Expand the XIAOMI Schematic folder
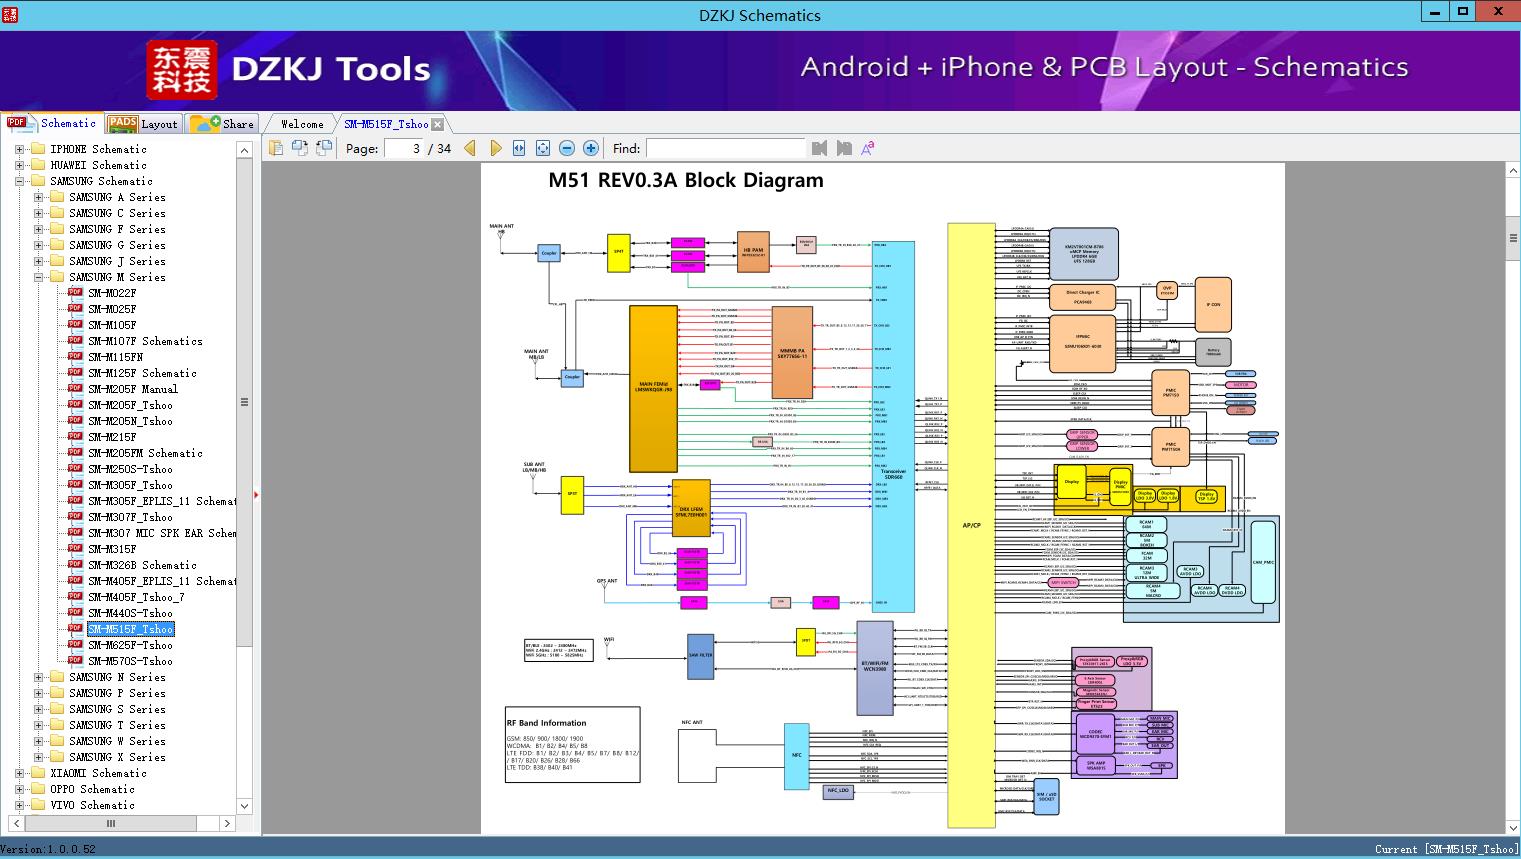The height and width of the screenshot is (859, 1521). 19,773
